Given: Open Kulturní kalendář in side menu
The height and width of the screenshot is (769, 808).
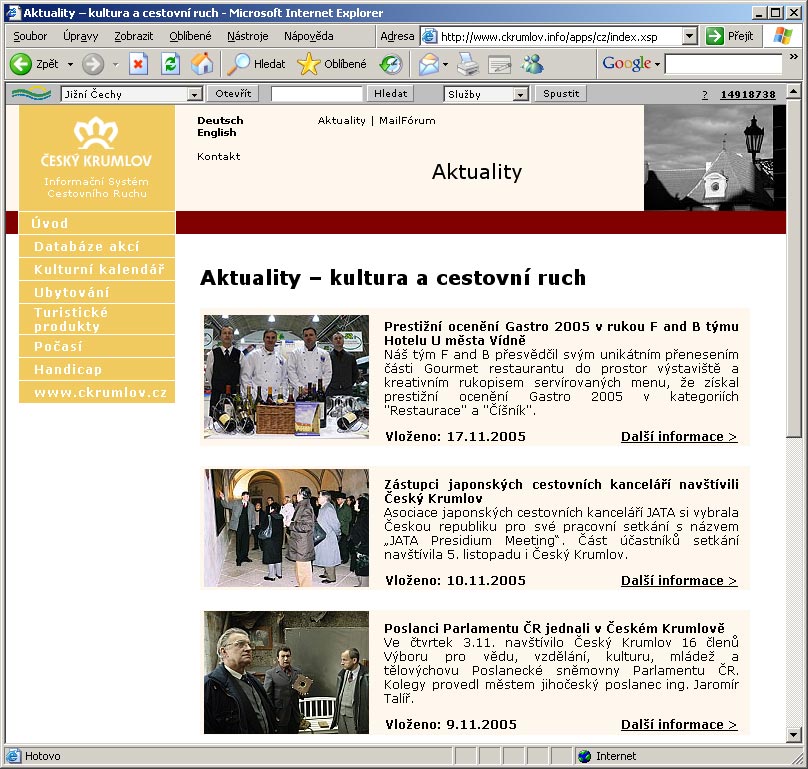Looking at the screenshot, I should (x=97, y=269).
